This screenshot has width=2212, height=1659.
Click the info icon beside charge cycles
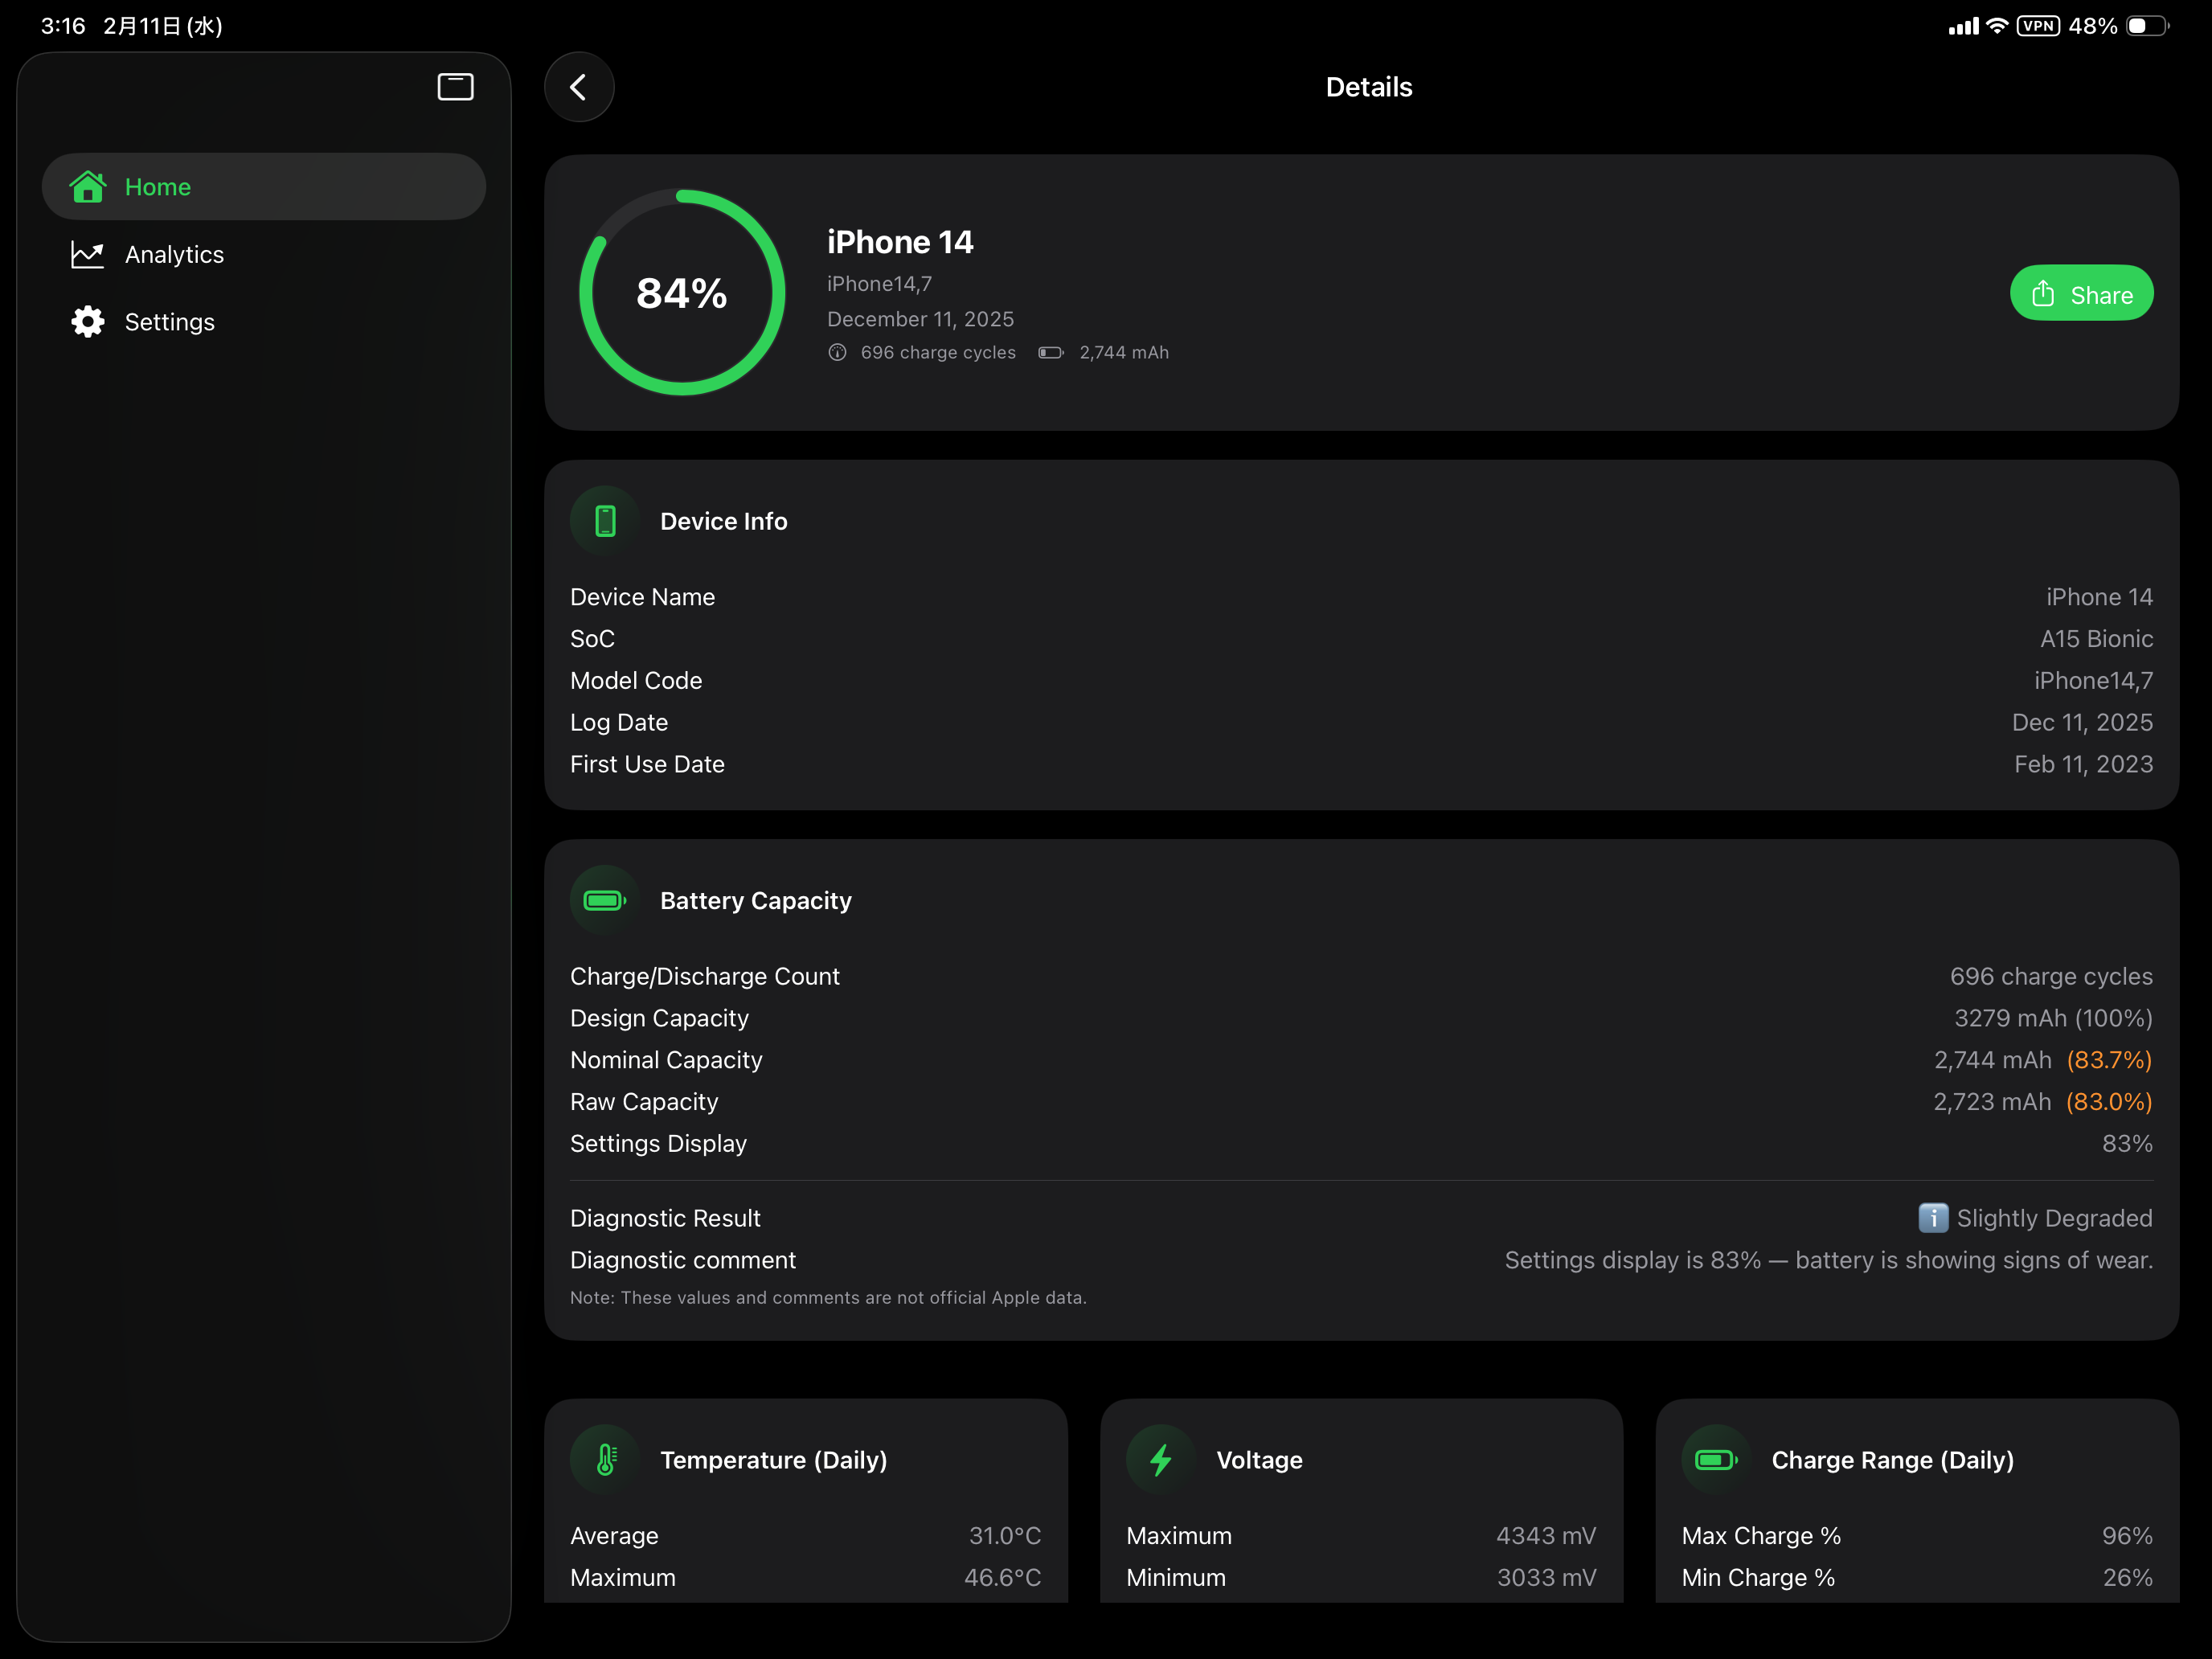(838, 353)
